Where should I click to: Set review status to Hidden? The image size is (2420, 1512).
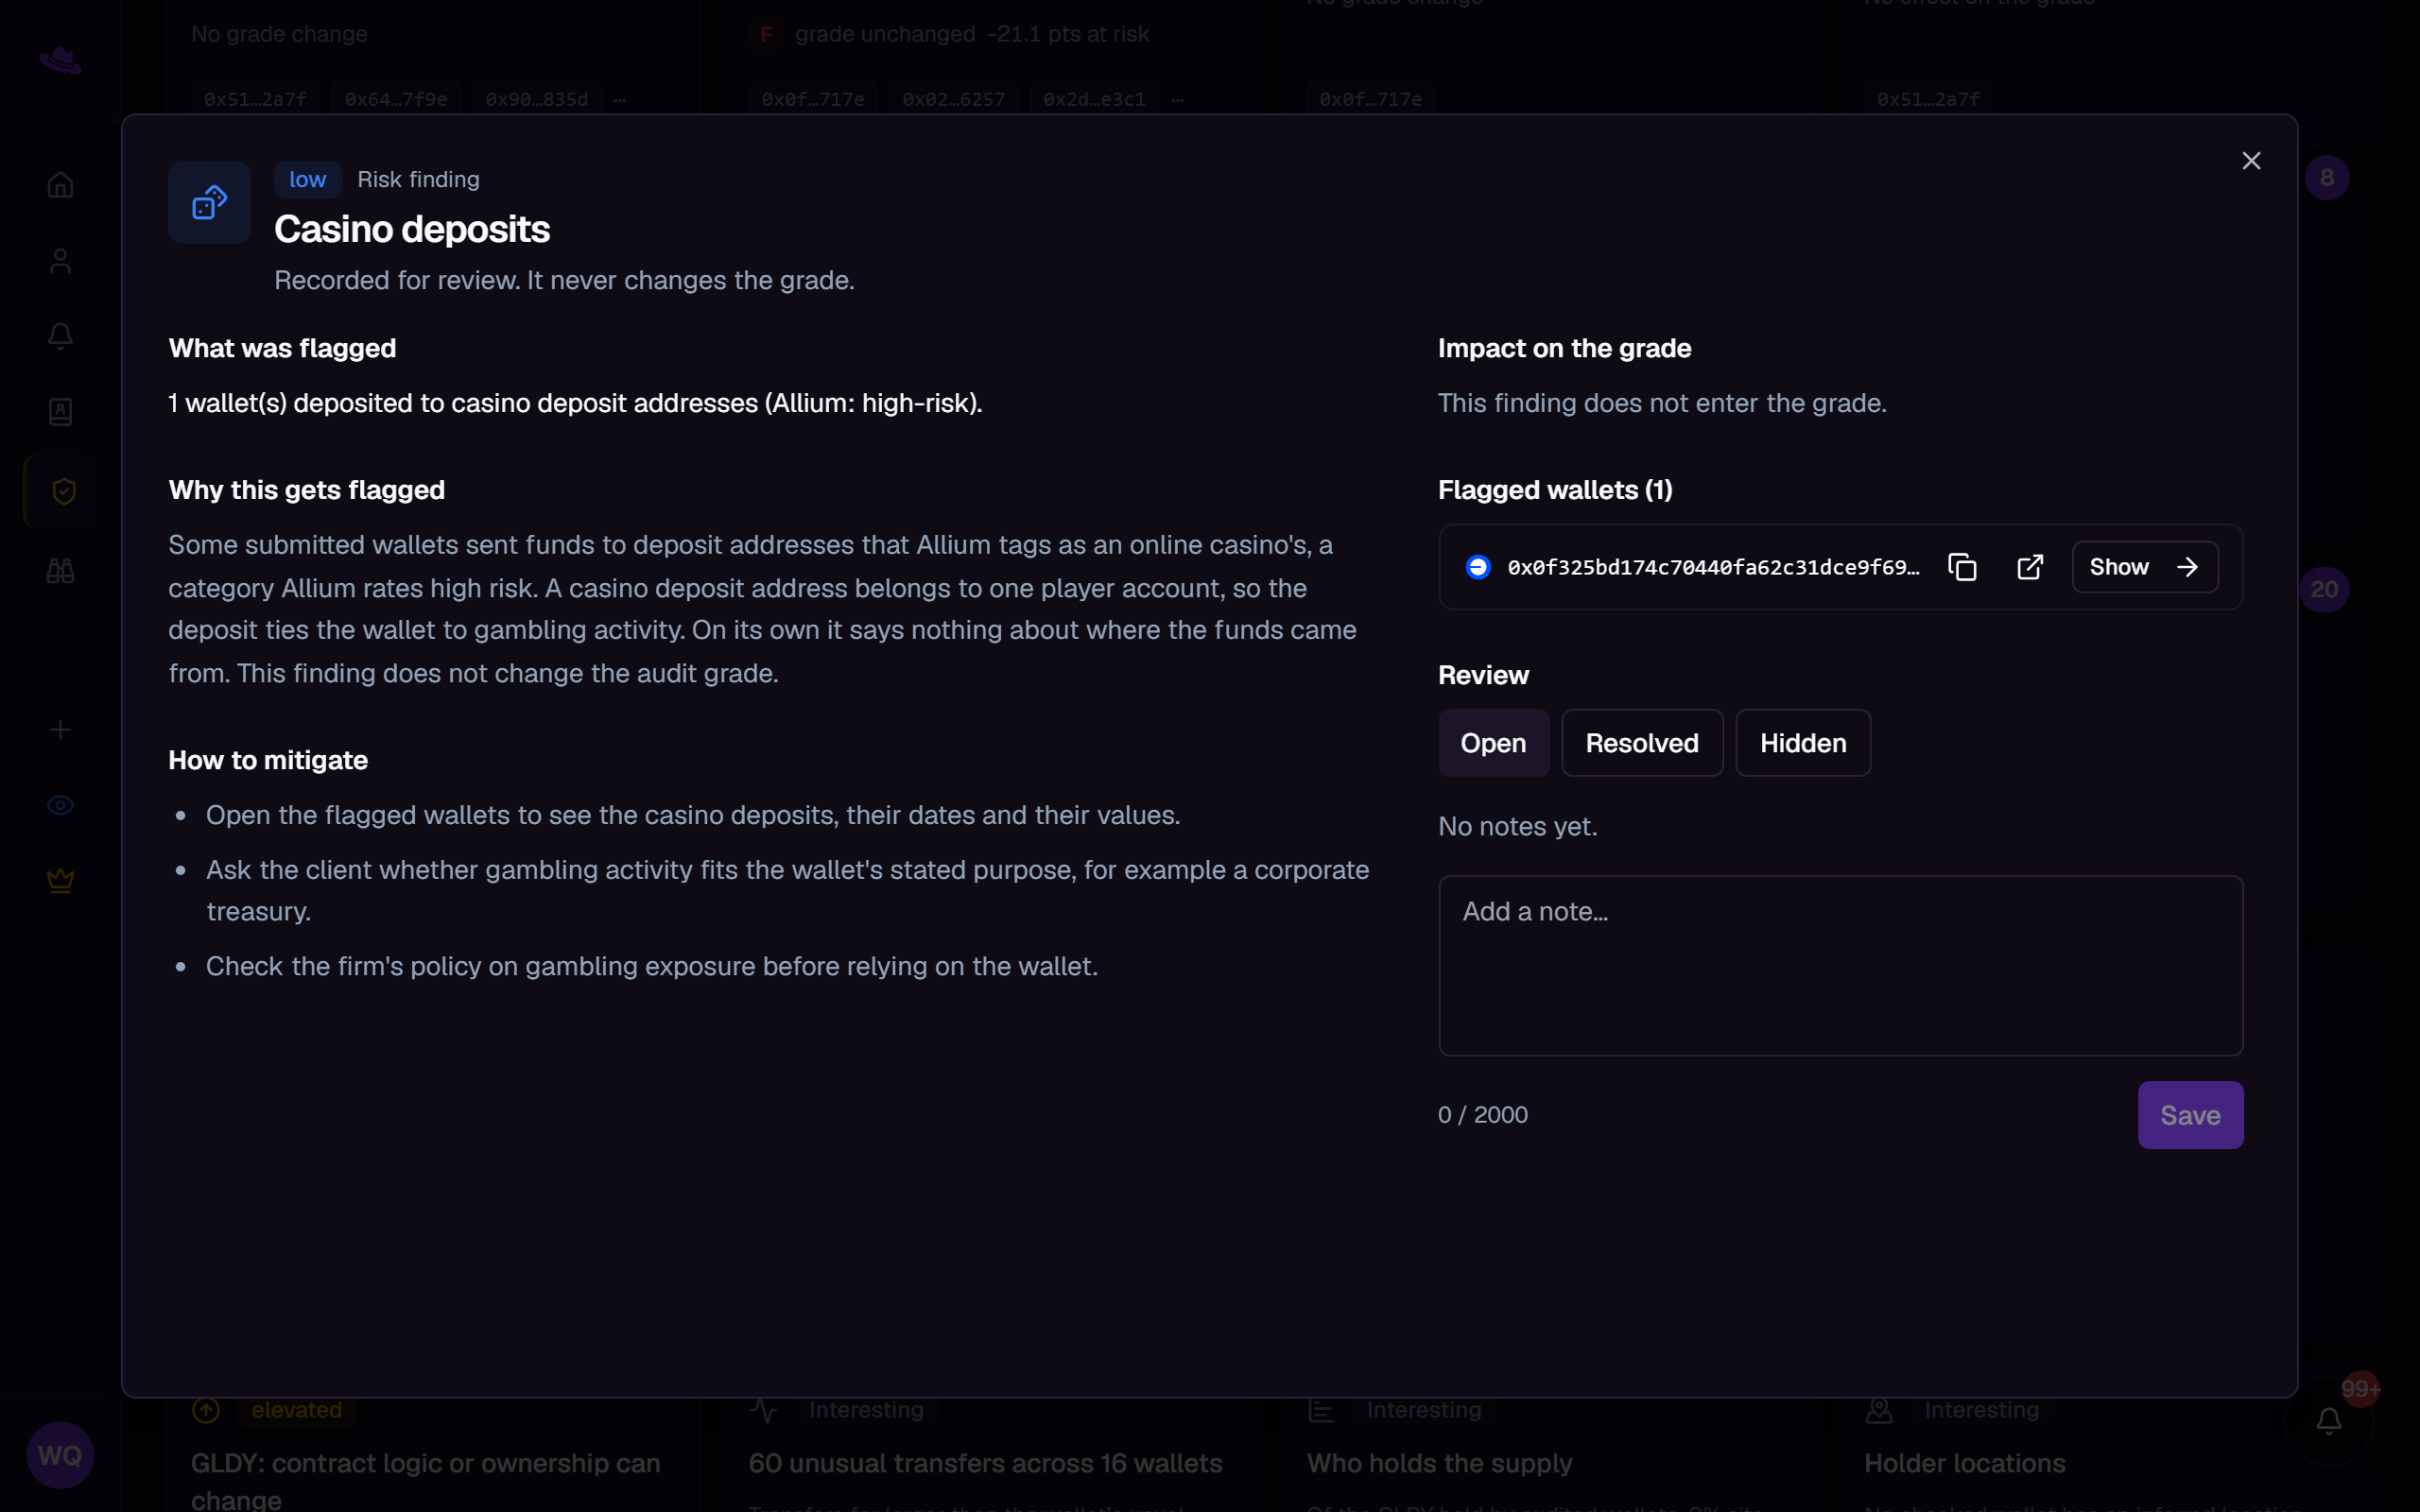(1803, 743)
